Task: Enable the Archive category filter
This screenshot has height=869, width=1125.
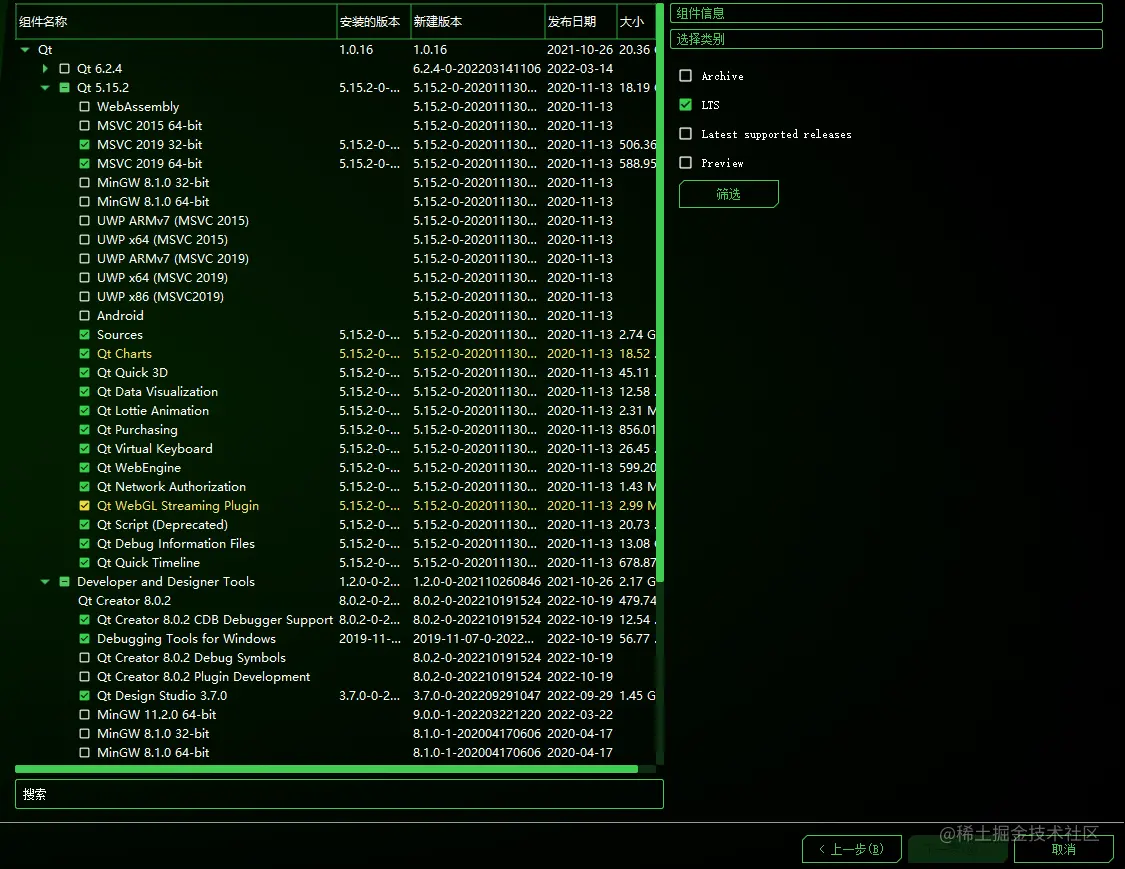Action: pyautogui.click(x=685, y=76)
